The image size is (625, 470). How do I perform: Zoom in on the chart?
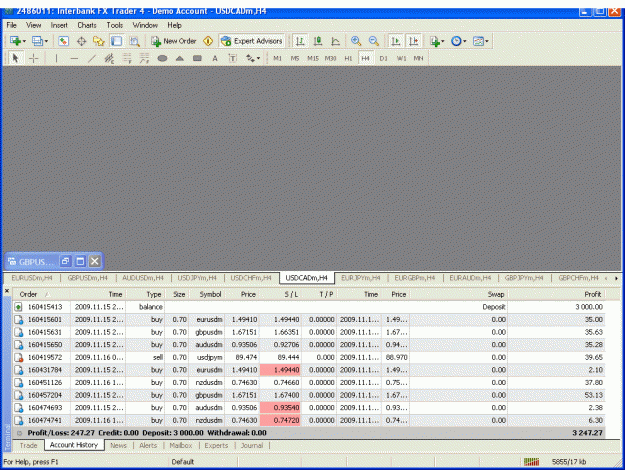click(356, 41)
